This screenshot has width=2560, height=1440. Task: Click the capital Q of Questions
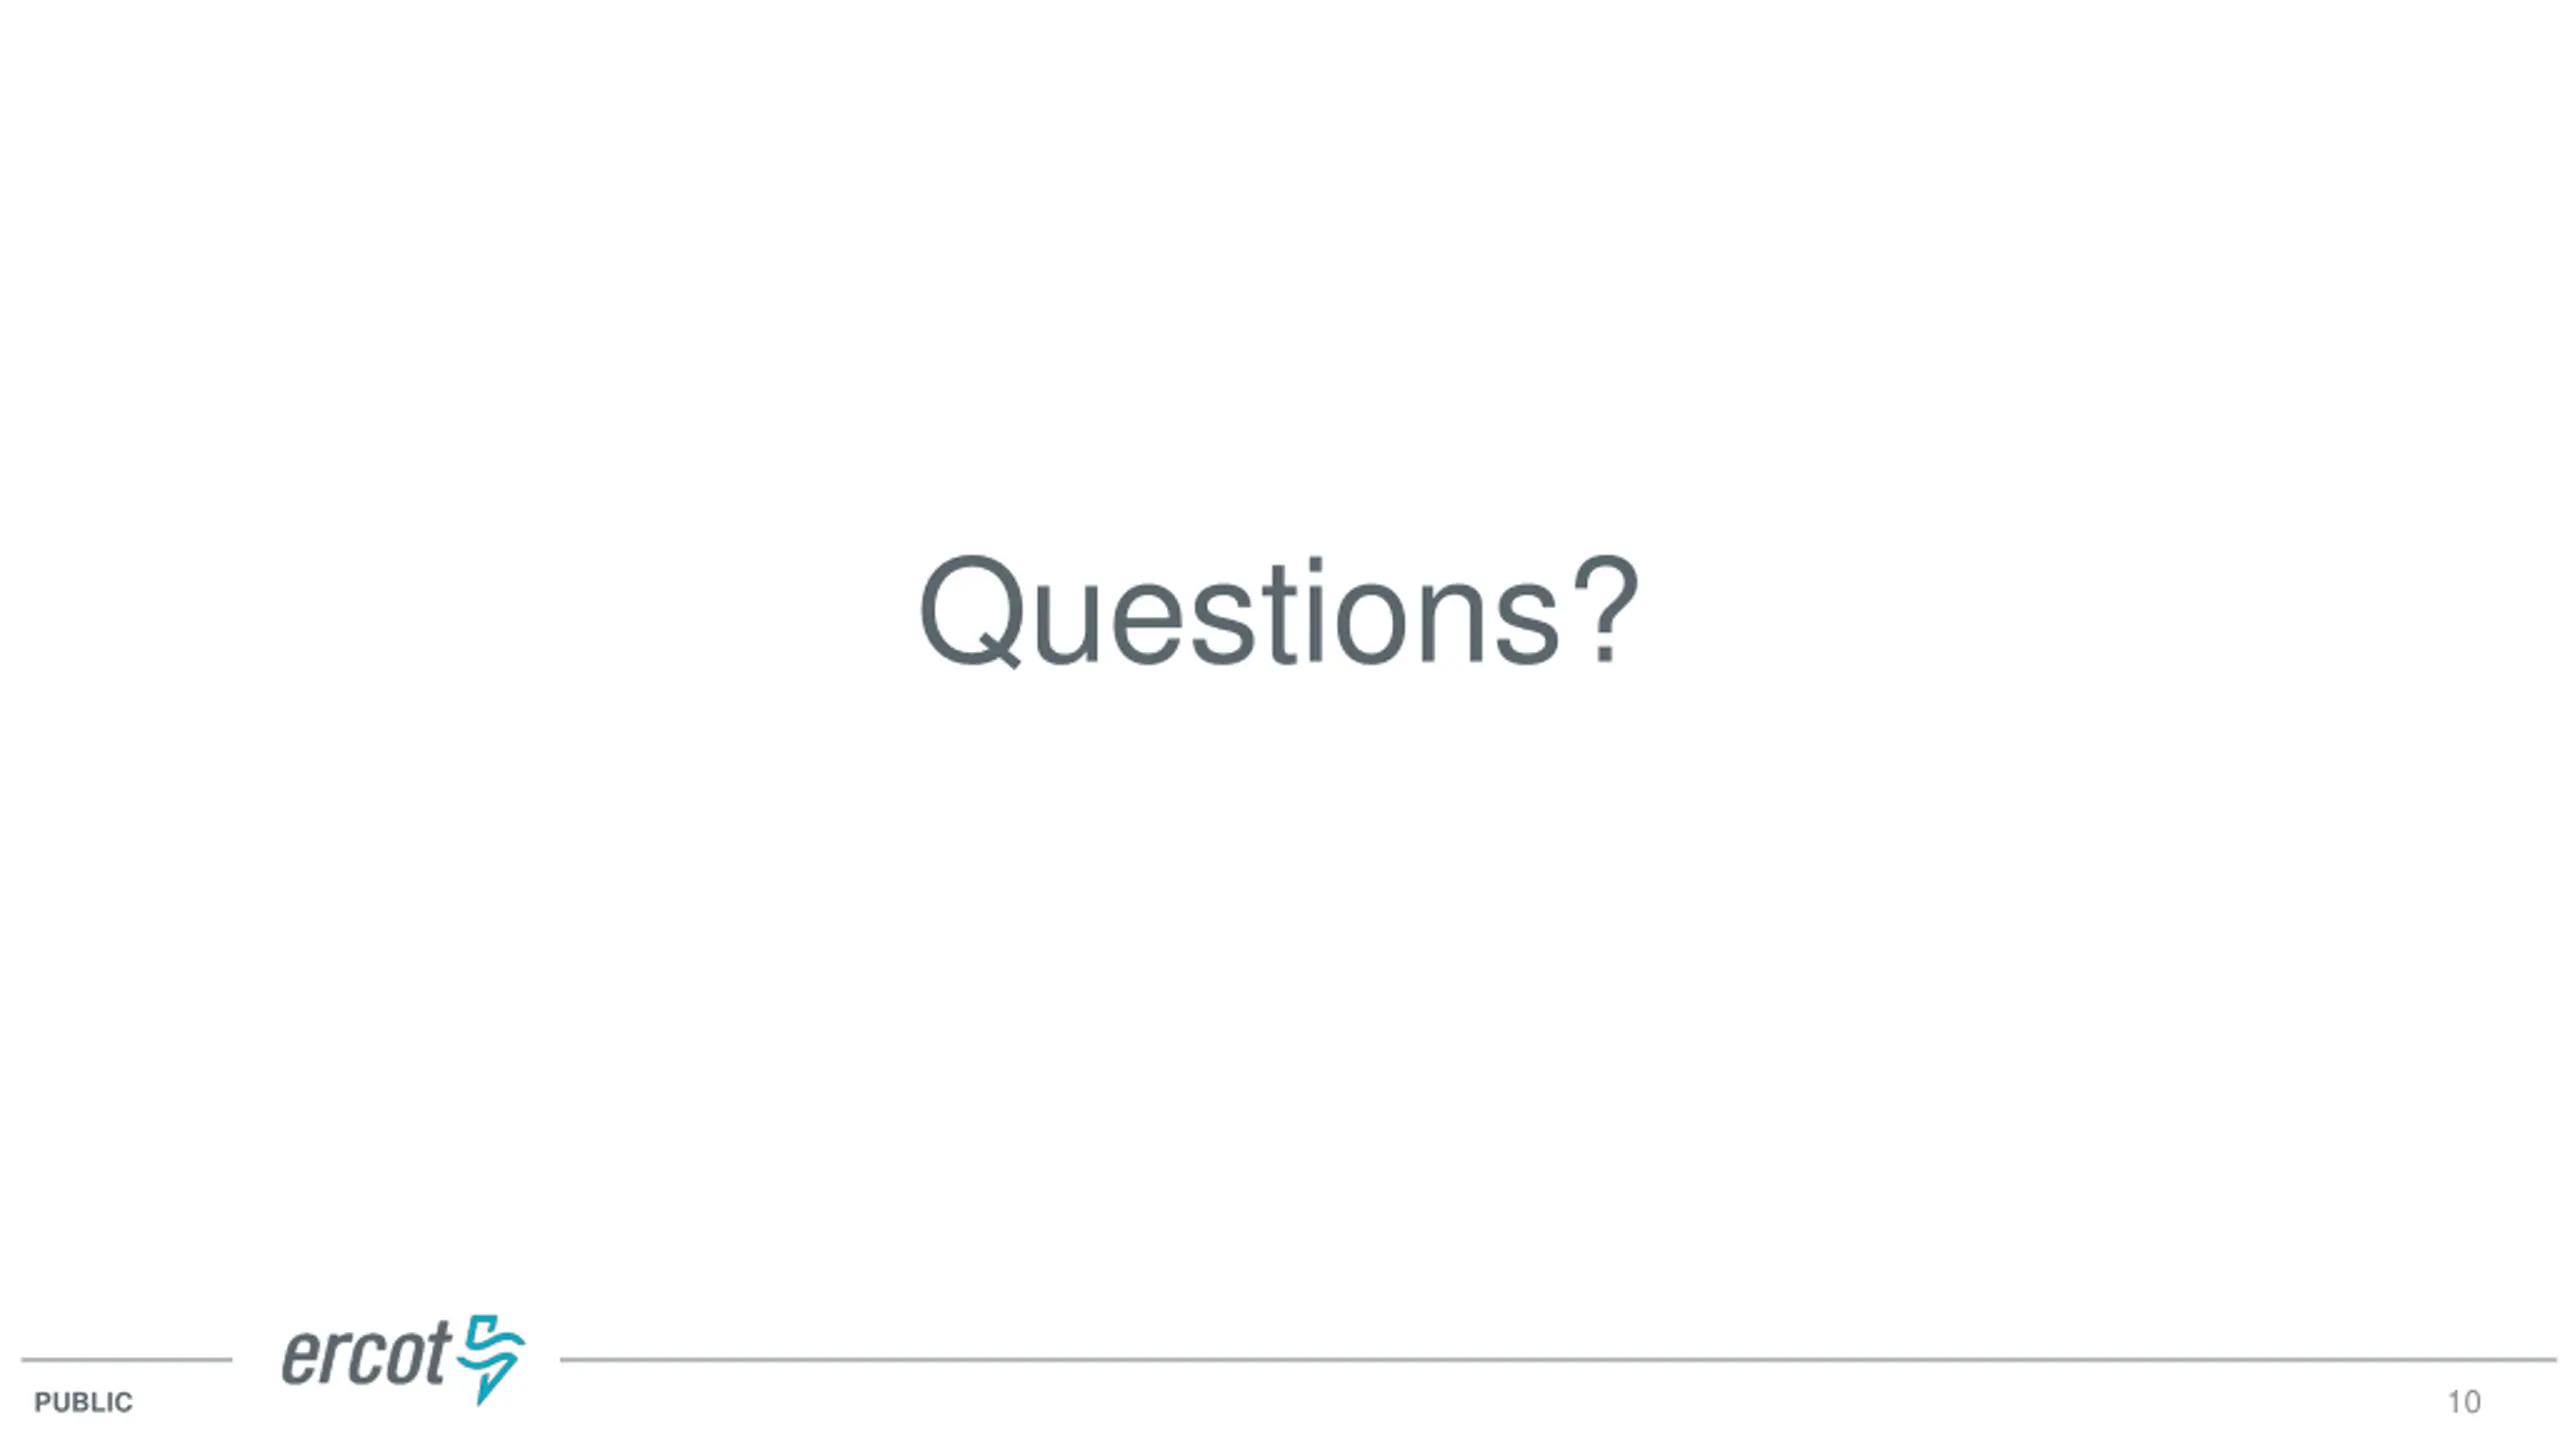[970, 611]
